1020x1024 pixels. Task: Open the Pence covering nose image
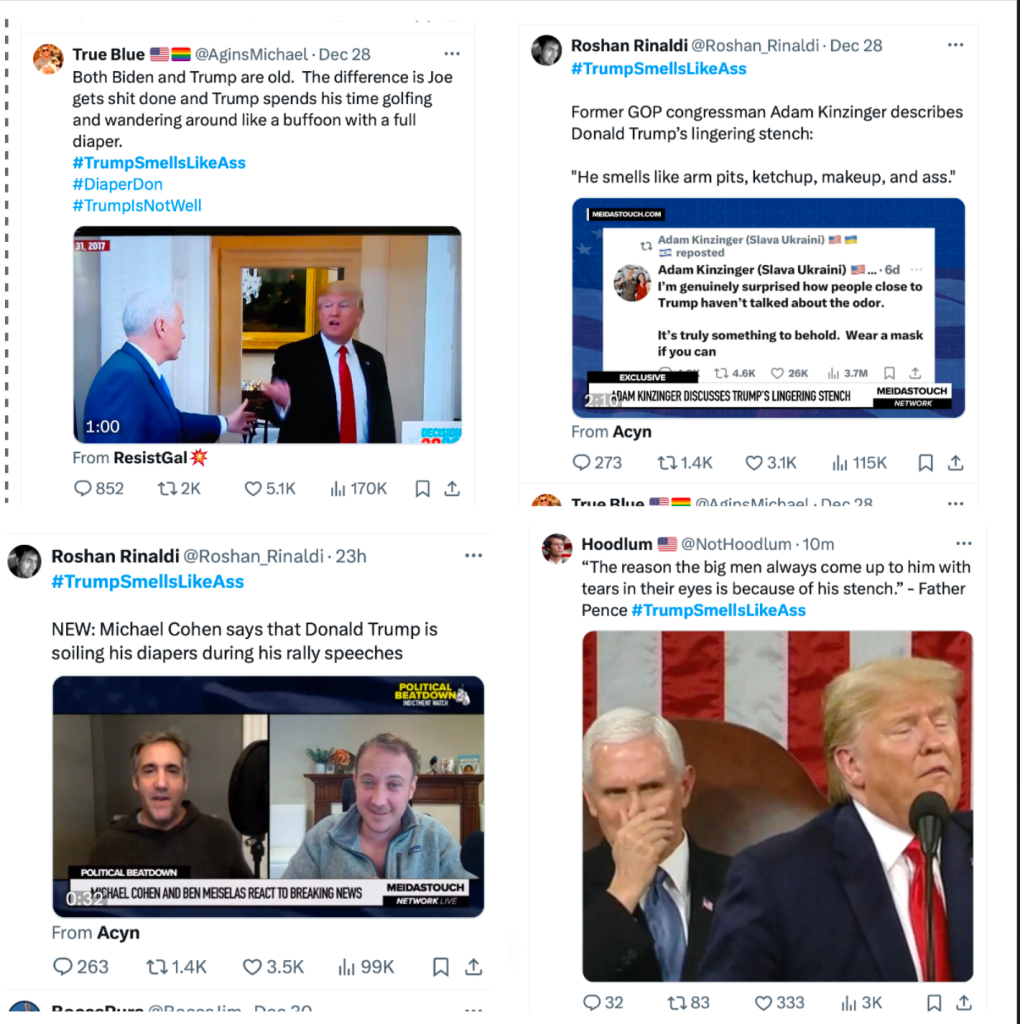pos(778,806)
